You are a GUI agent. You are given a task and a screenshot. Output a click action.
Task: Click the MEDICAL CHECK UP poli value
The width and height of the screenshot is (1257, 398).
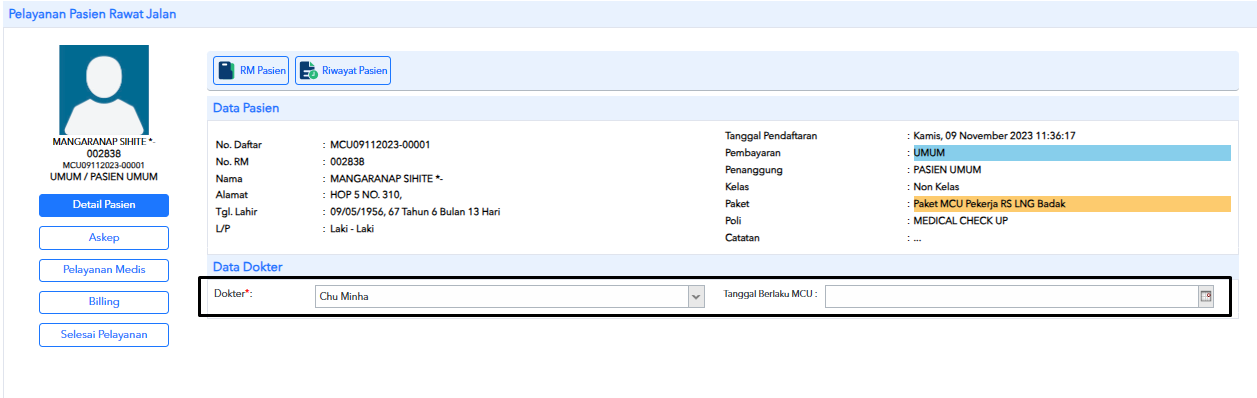click(x=960, y=221)
